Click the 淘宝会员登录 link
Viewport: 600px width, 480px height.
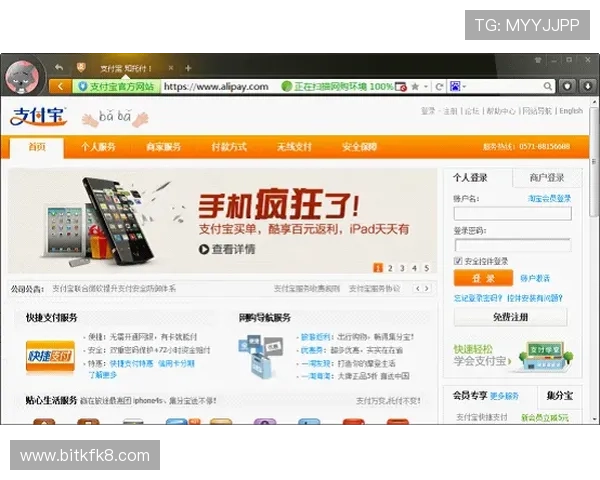(x=549, y=198)
